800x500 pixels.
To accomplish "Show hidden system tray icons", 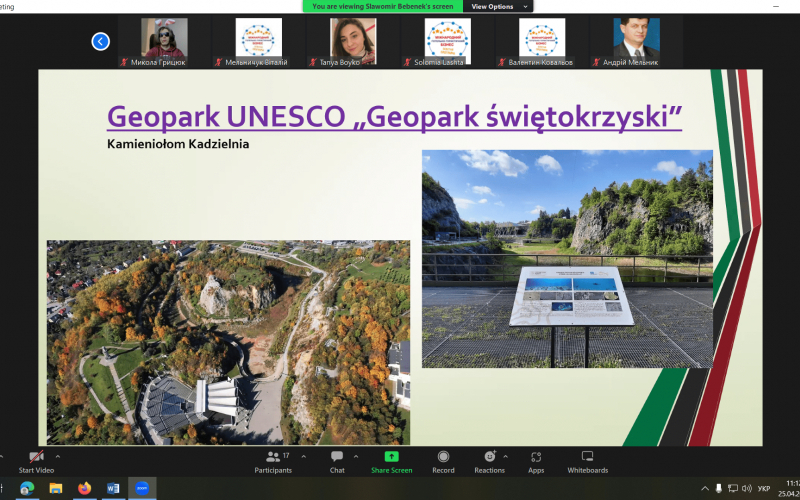I will coord(705,488).
